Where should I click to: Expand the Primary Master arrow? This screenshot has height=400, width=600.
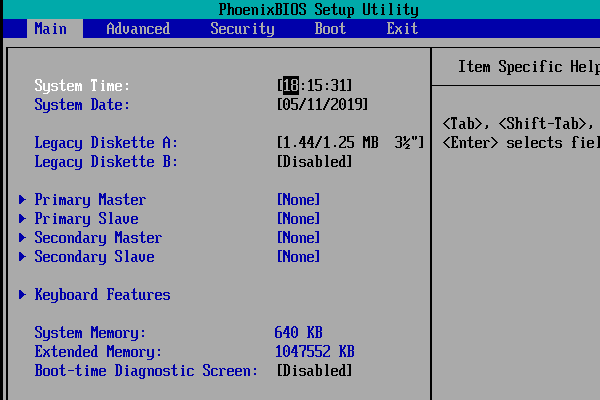coord(23,199)
